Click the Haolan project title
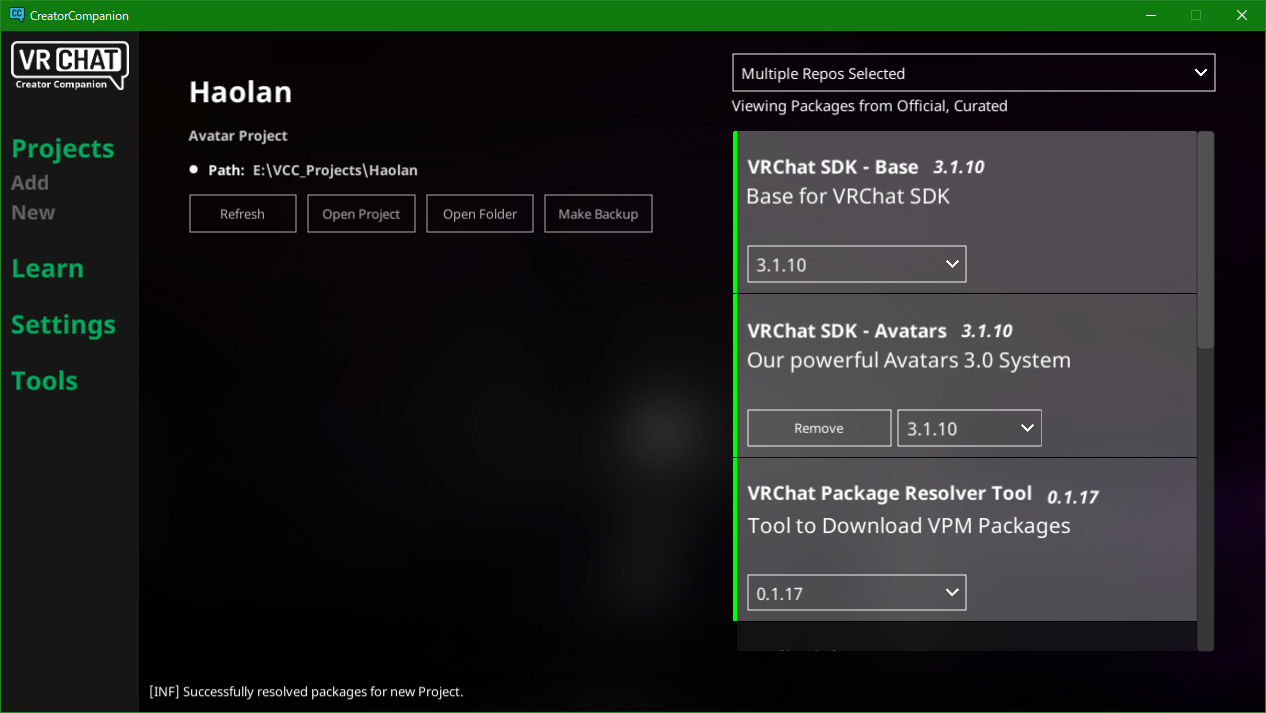Screen dimensions: 1266x713 coord(241,92)
